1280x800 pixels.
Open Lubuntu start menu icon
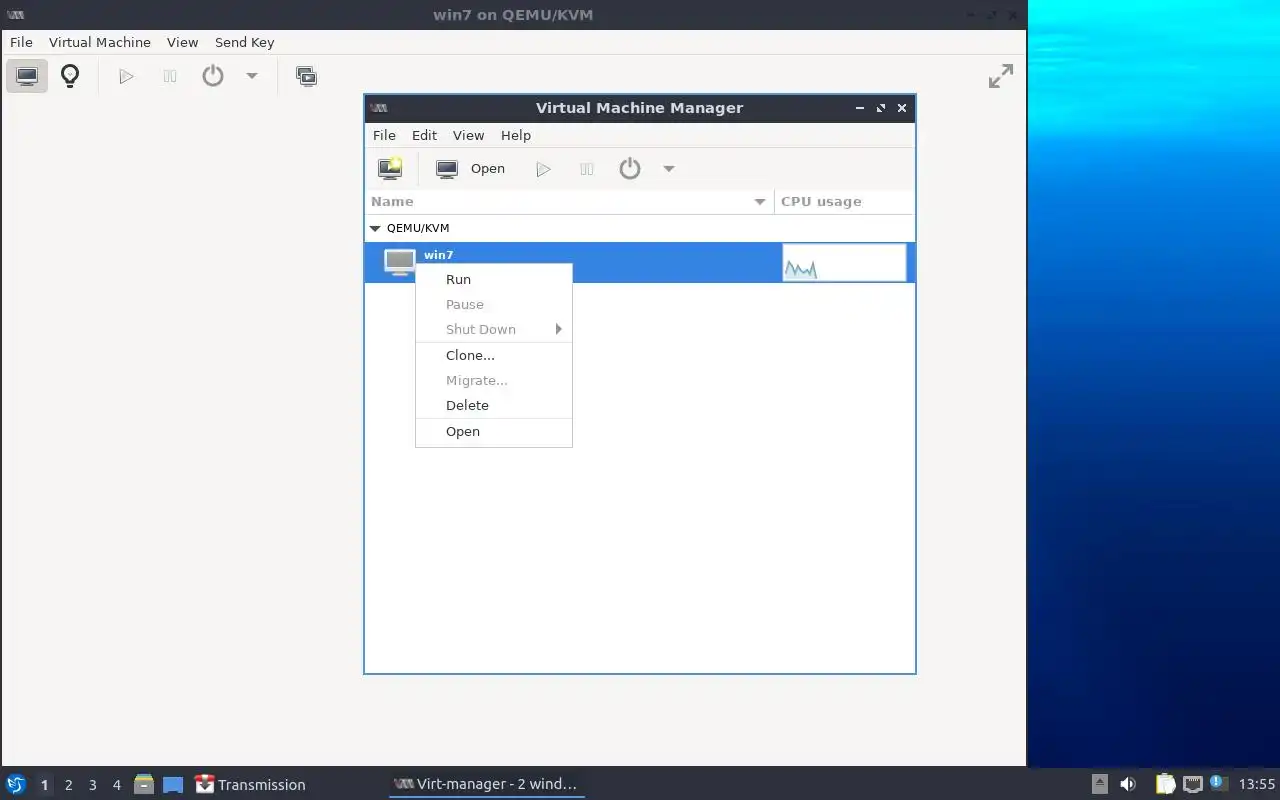click(x=16, y=784)
